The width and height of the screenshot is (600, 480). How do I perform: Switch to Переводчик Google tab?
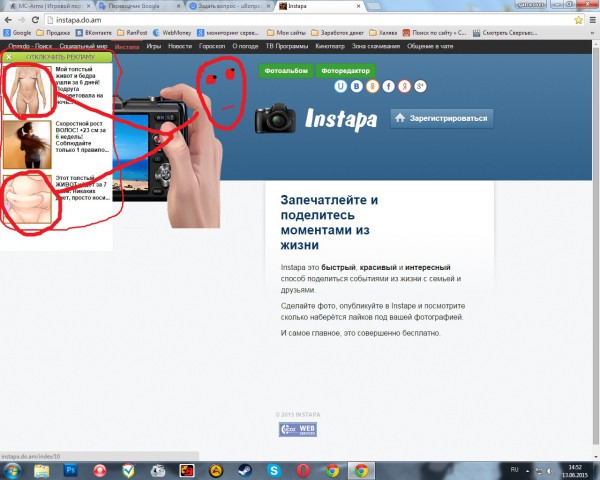(x=140, y=6)
